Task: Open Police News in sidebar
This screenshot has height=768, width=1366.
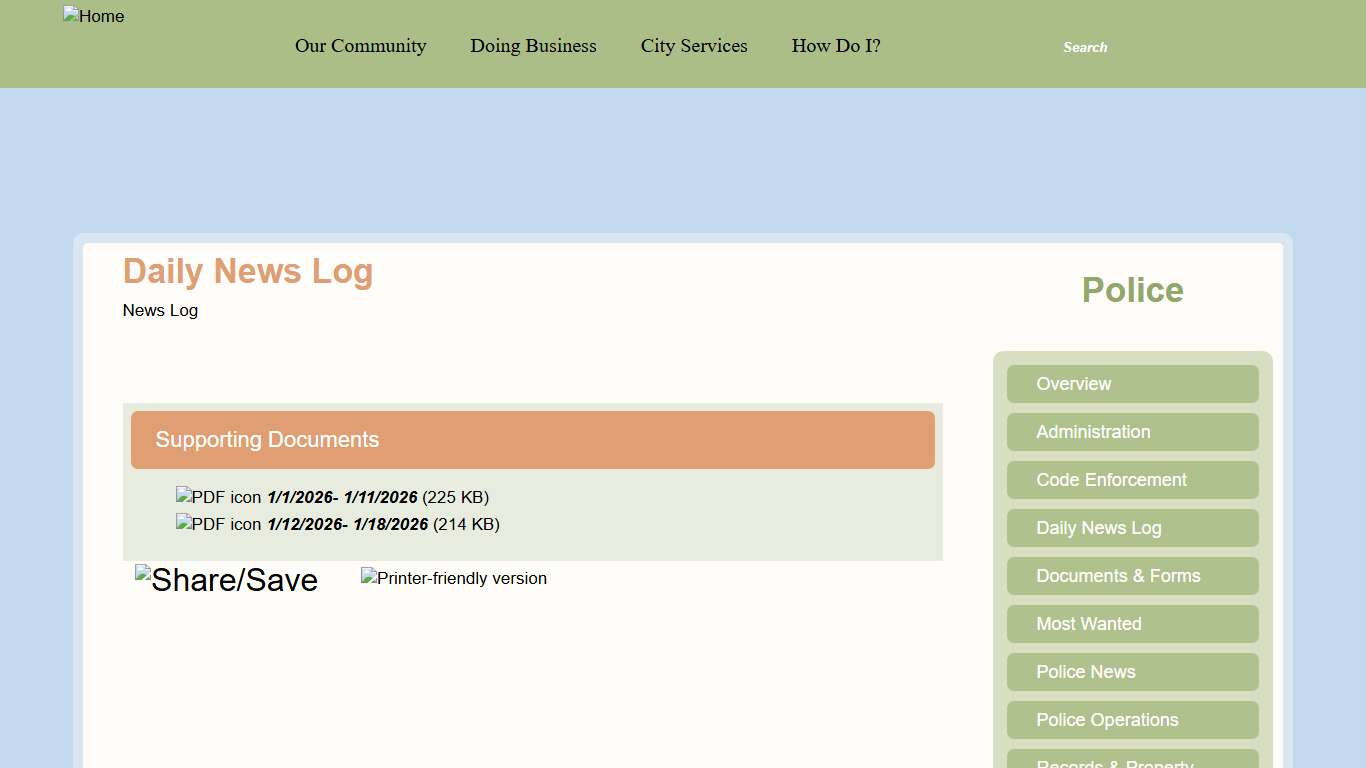Action: [1132, 672]
